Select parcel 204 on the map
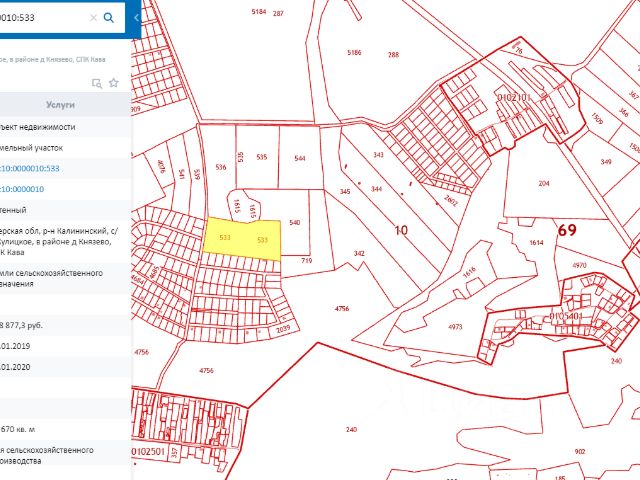The width and height of the screenshot is (640, 480). pyautogui.click(x=572, y=184)
